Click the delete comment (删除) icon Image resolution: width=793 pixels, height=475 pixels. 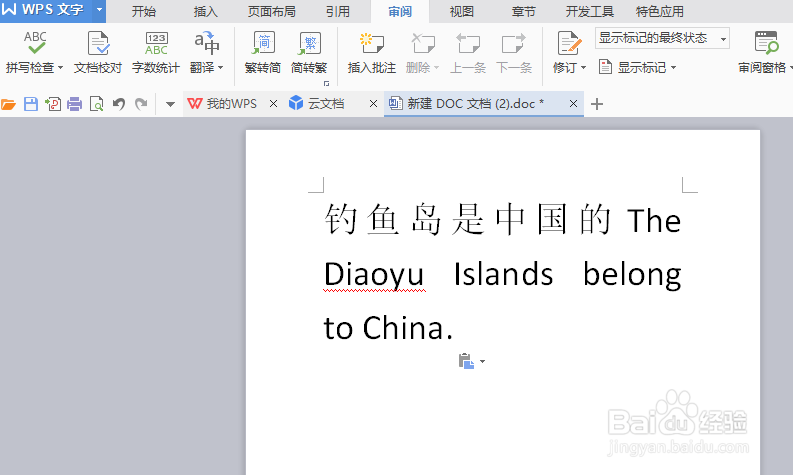coord(423,44)
